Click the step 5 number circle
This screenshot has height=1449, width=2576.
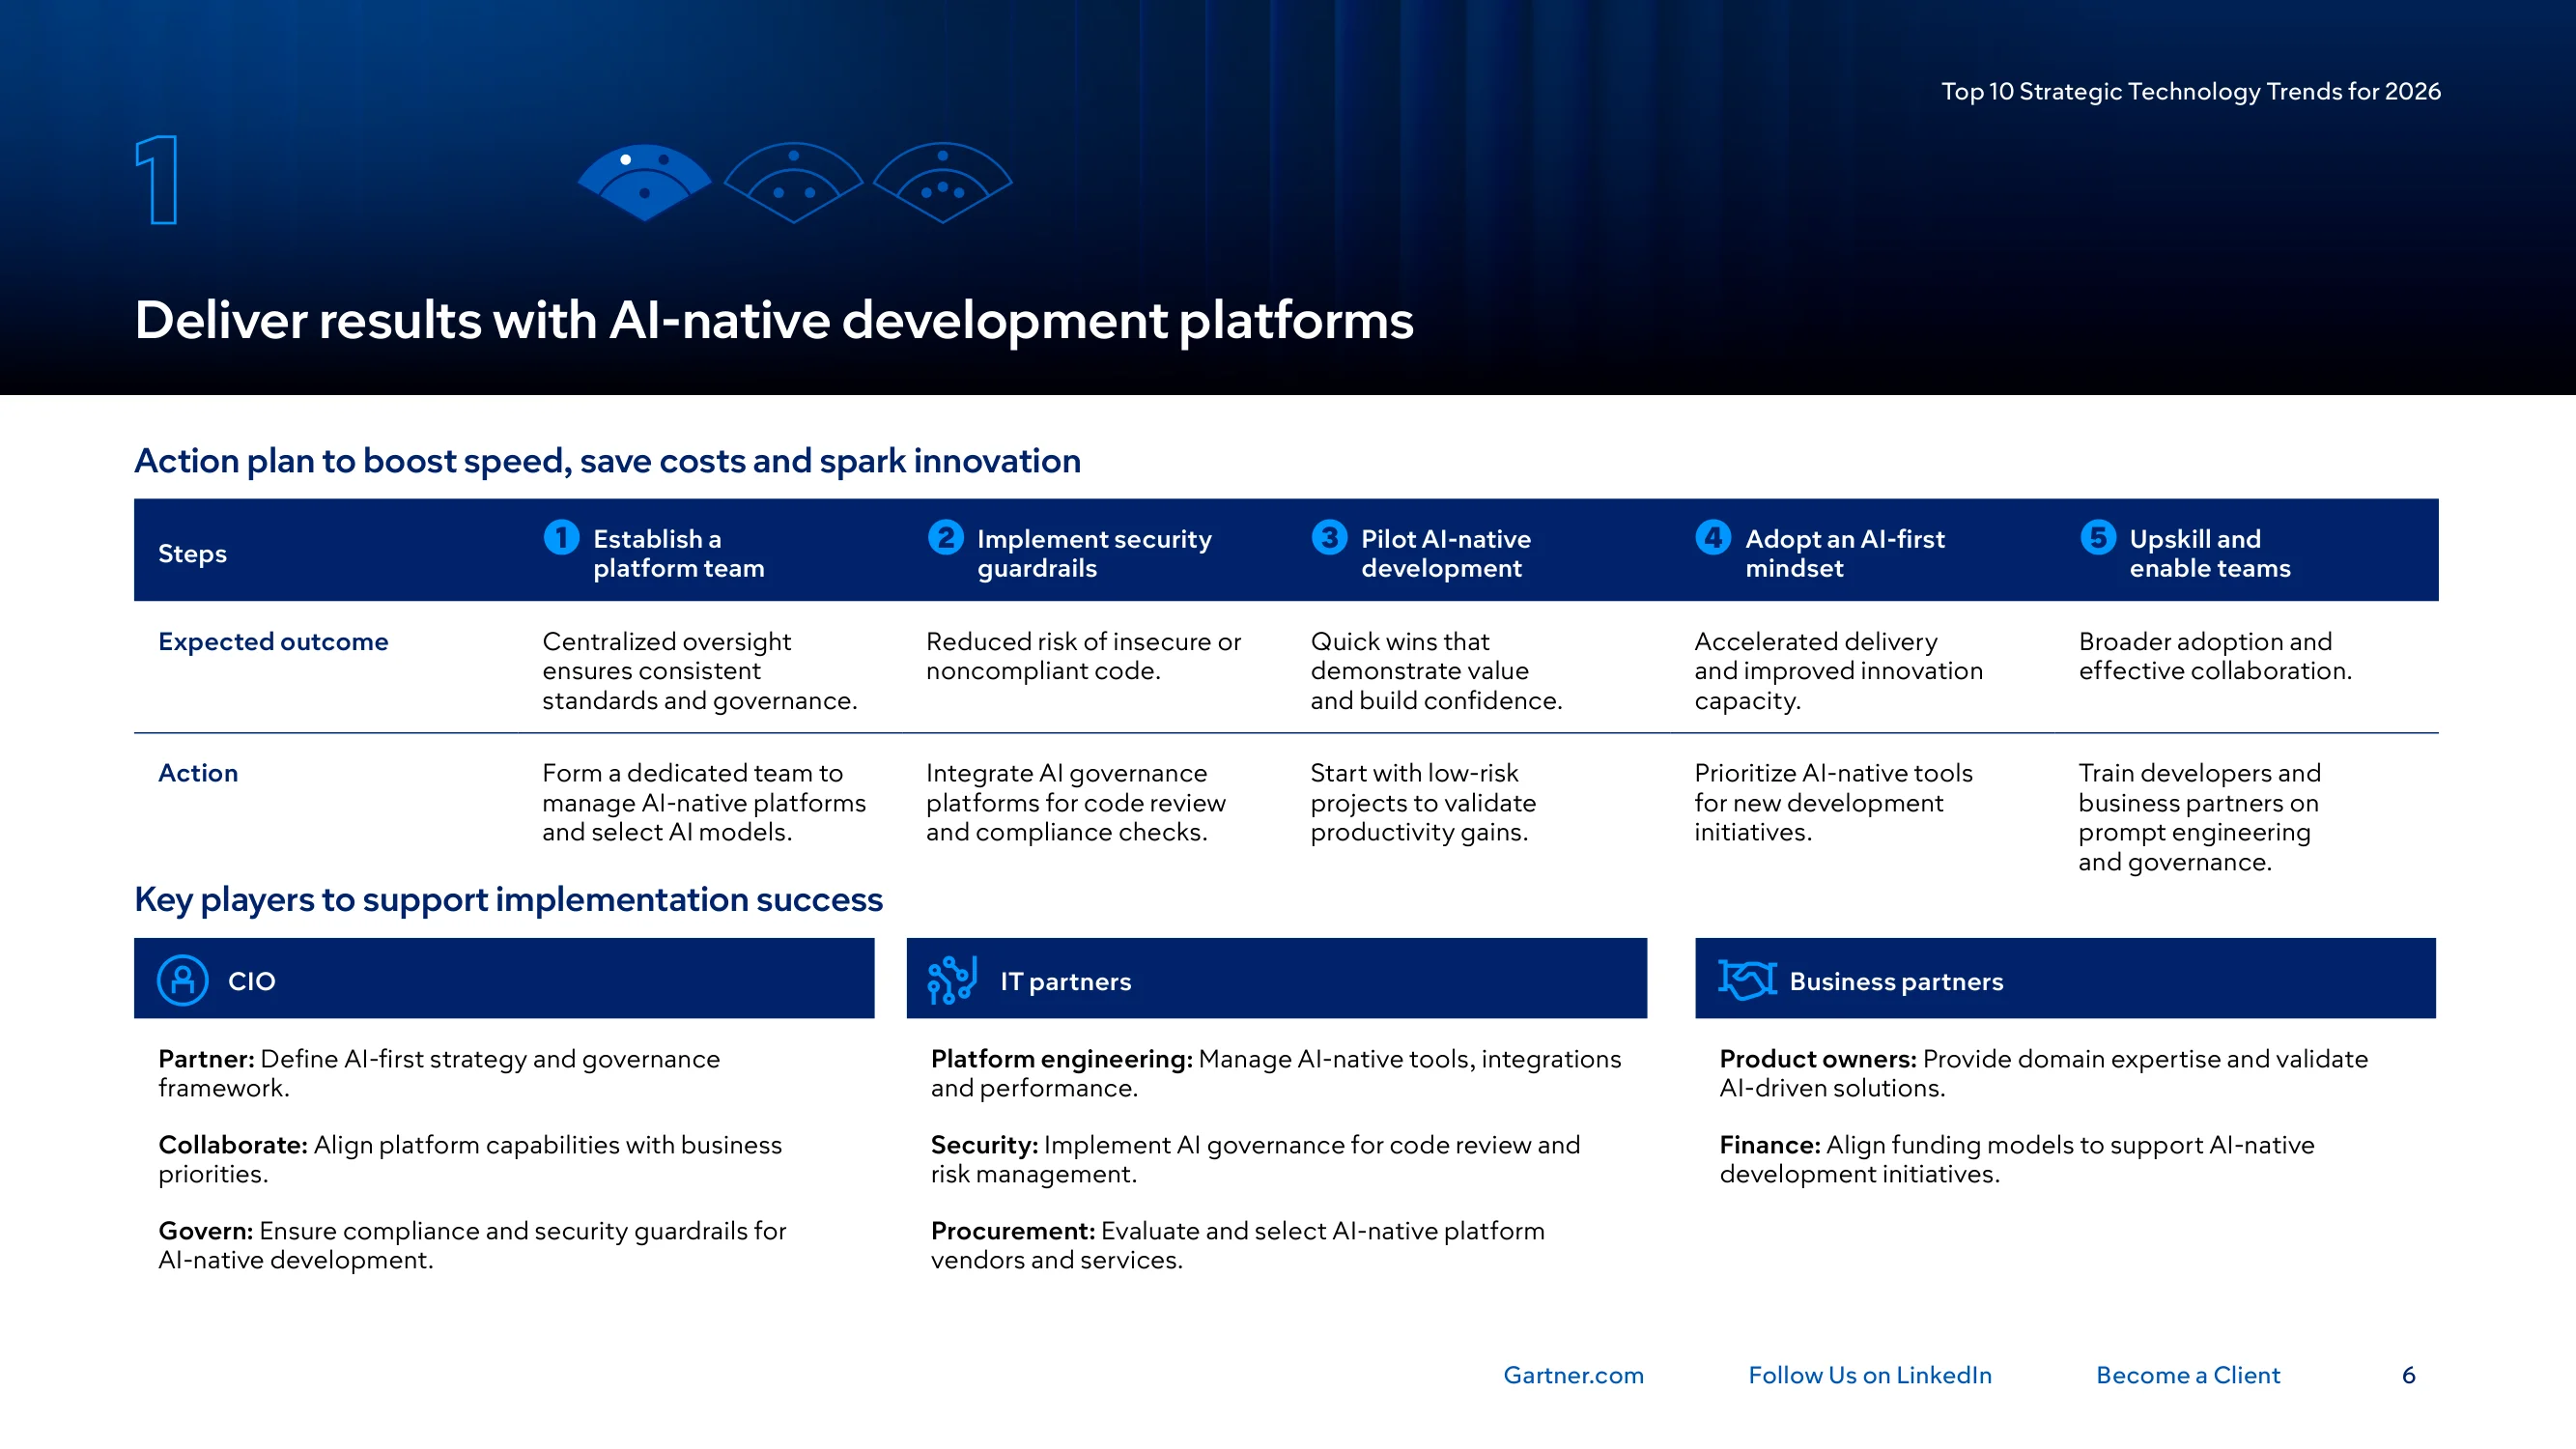(2098, 537)
